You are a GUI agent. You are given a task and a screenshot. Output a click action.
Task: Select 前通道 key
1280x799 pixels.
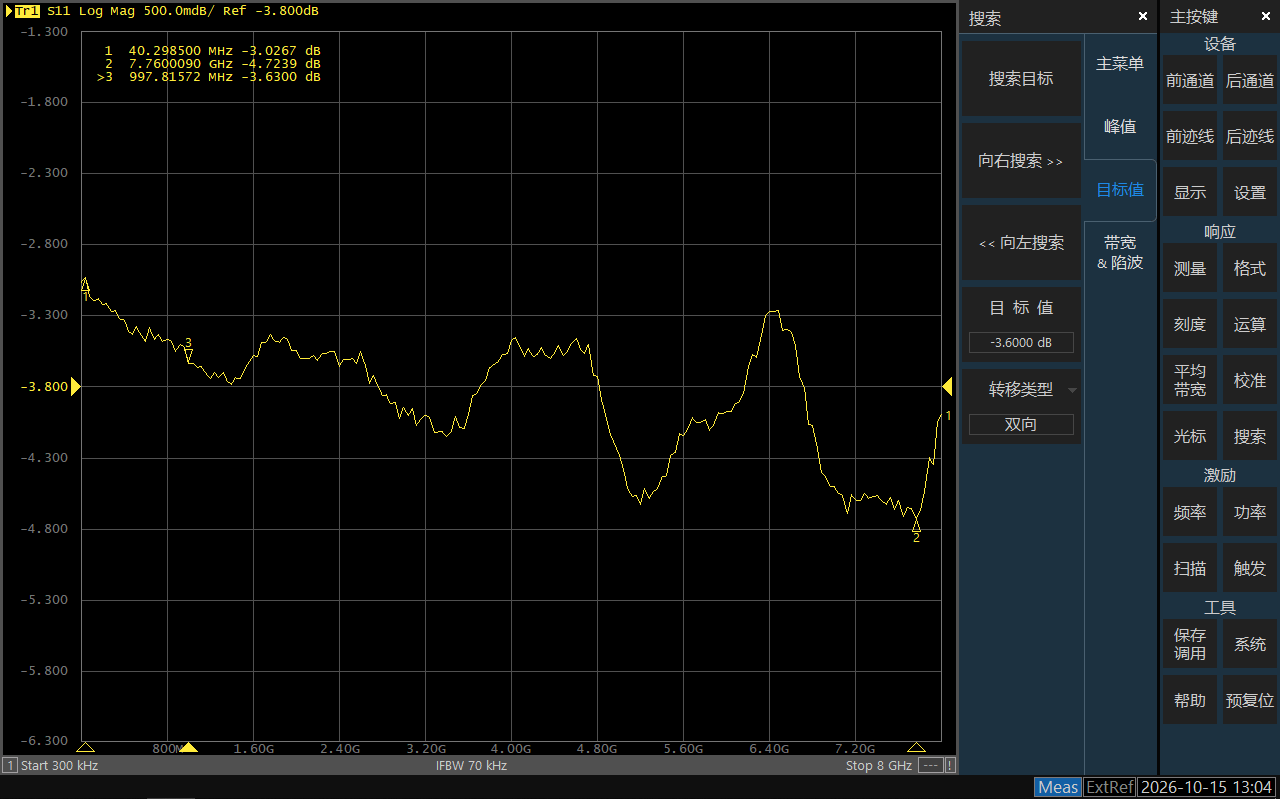pos(1190,81)
